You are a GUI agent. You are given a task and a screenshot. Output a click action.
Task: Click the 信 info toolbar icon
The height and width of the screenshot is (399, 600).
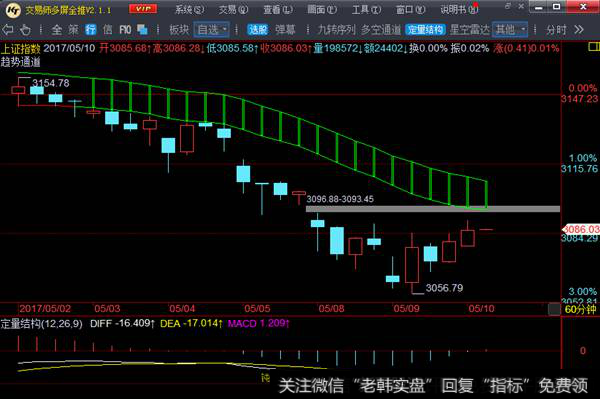point(108,29)
